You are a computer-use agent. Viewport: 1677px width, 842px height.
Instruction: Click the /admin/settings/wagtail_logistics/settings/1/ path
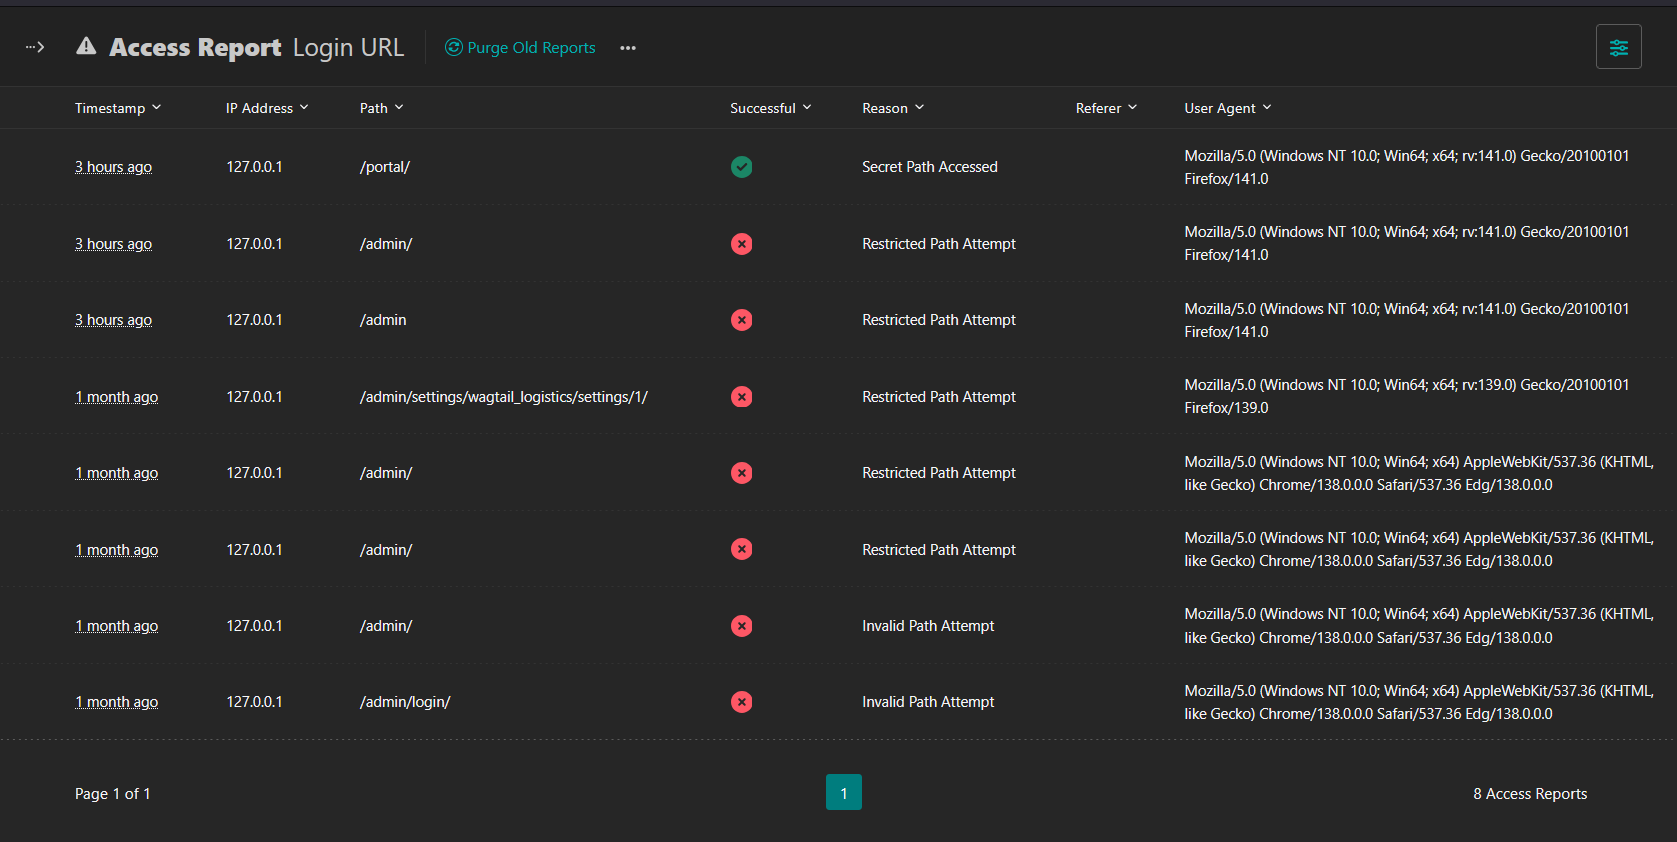tap(504, 397)
